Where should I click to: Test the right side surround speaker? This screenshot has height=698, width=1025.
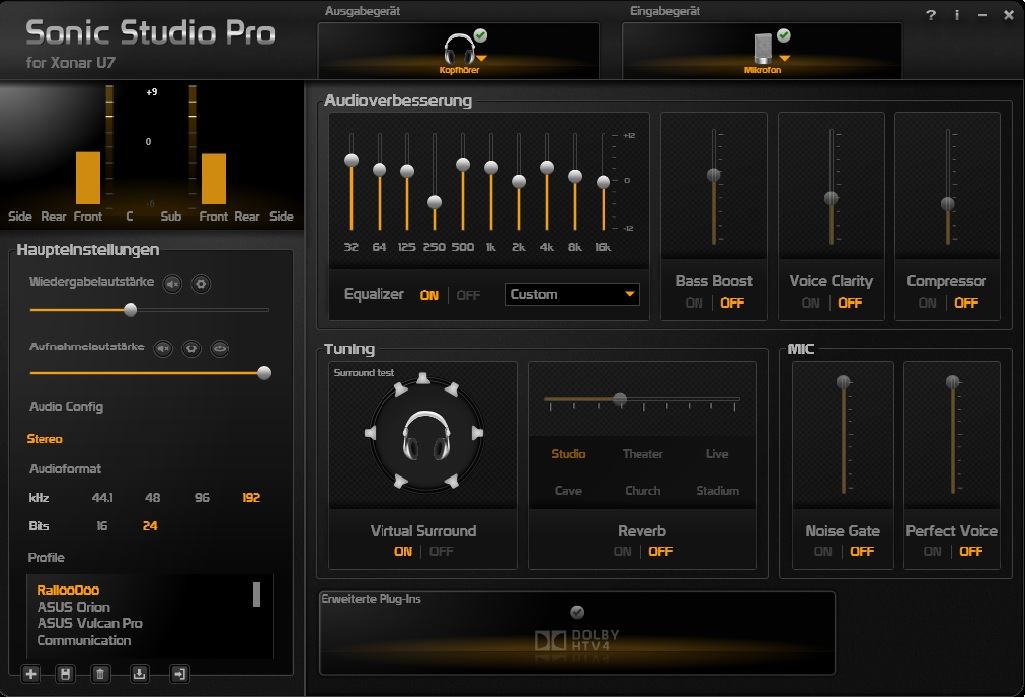click(477, 433)
